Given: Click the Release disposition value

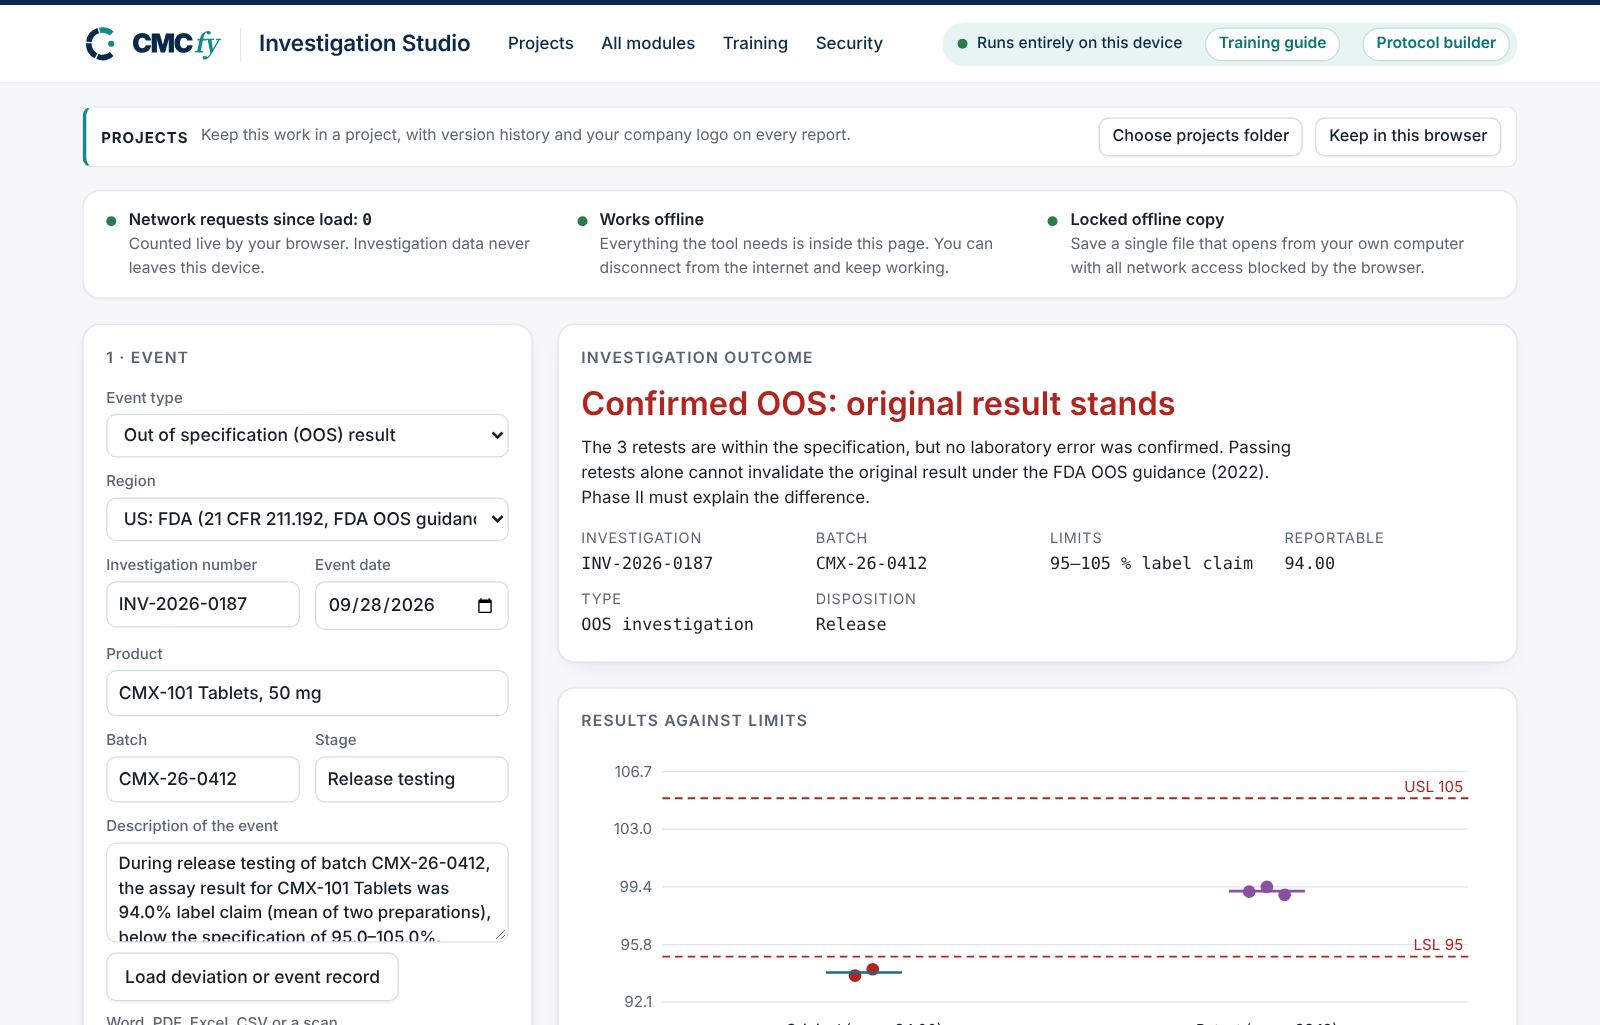Looking at the screenshot, I should pos(851,624).
